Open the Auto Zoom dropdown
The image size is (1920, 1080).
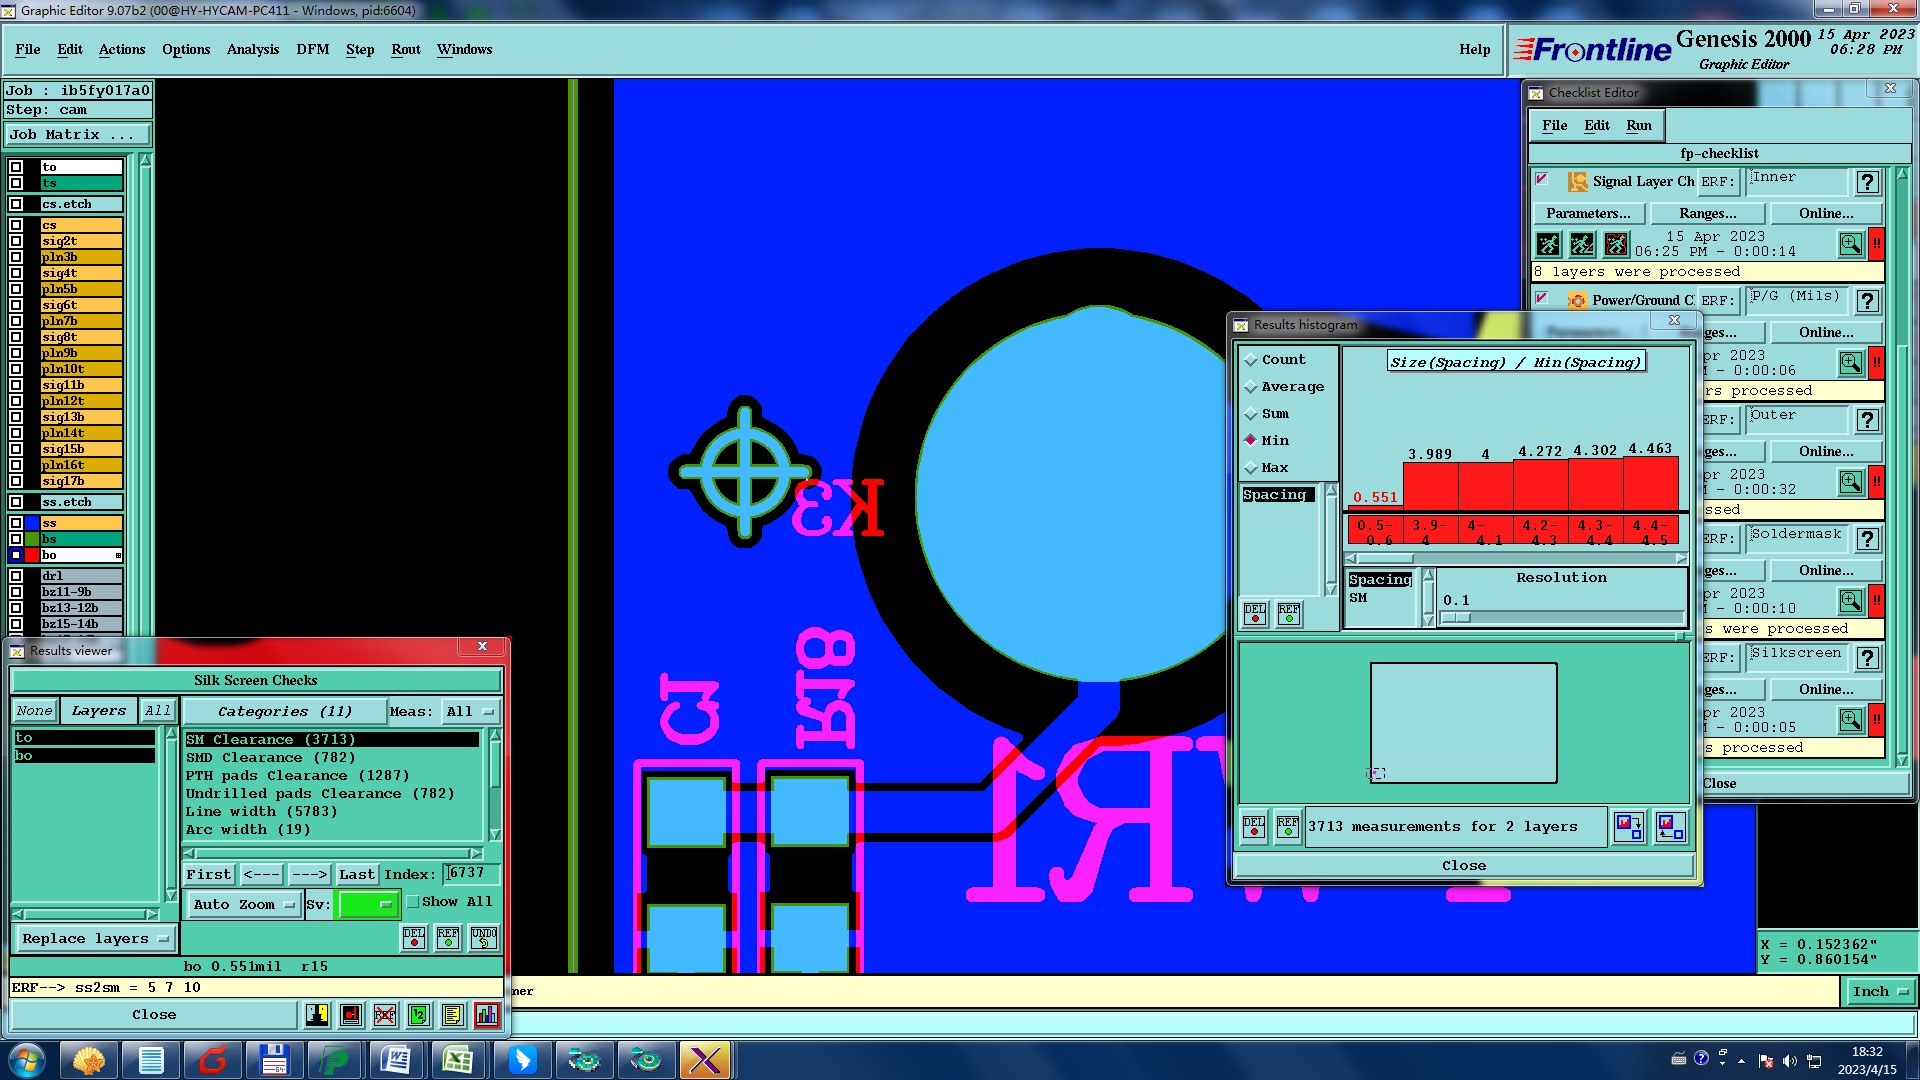coord(244,904)
